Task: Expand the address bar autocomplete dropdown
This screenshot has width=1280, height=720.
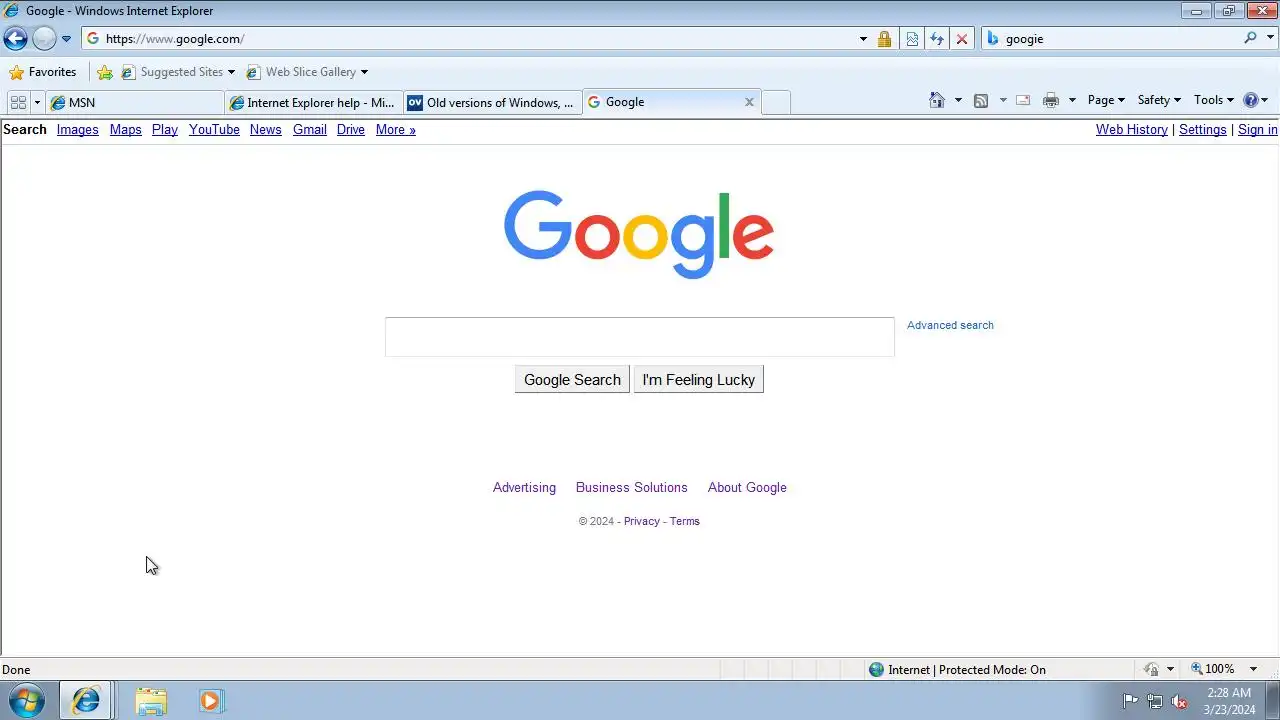Action: [863, 39]
